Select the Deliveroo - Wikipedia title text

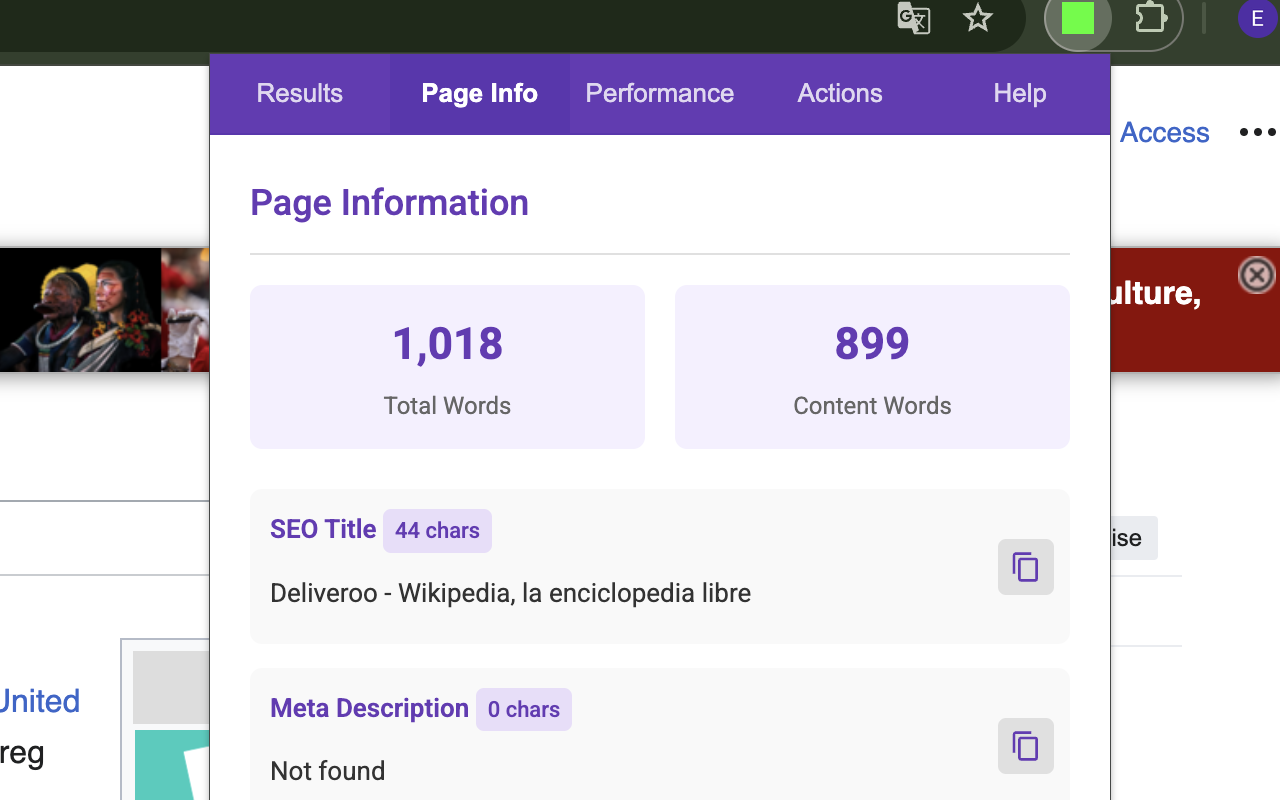pos(510,593)
